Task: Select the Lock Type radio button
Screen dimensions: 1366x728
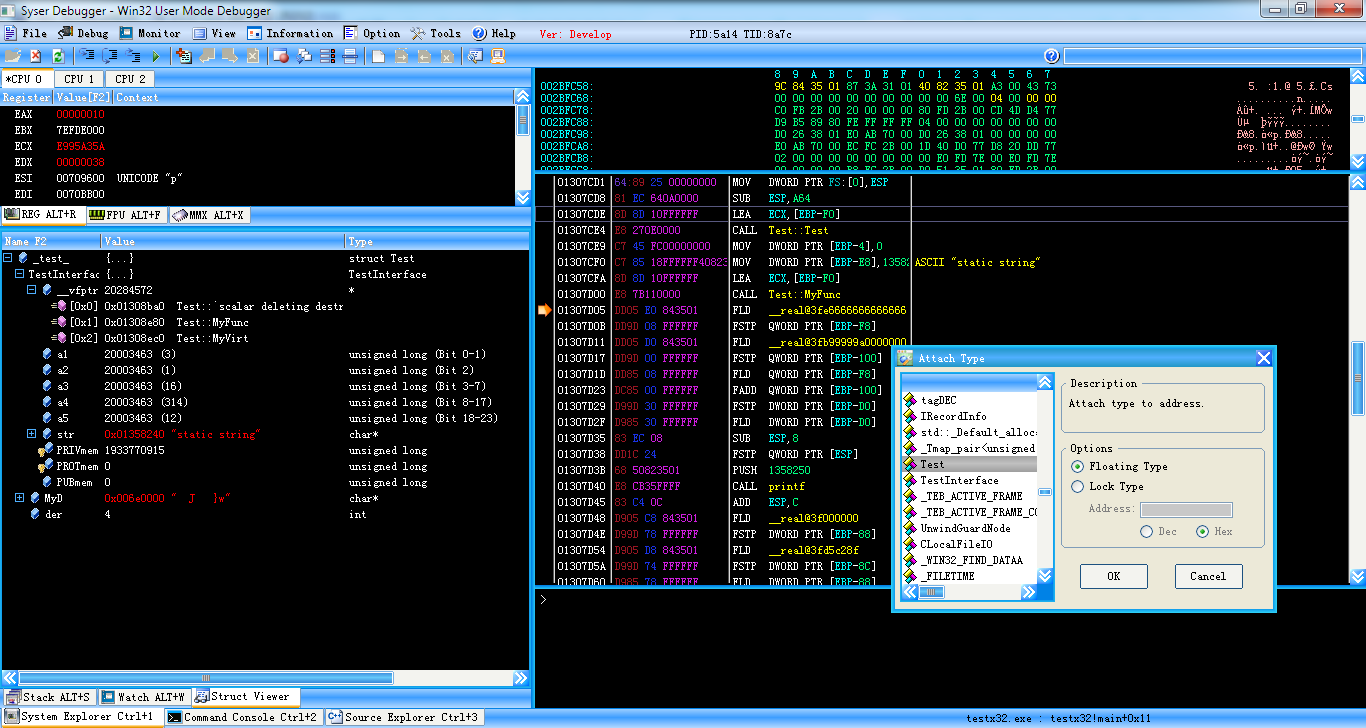Action: coord(1077,486)
